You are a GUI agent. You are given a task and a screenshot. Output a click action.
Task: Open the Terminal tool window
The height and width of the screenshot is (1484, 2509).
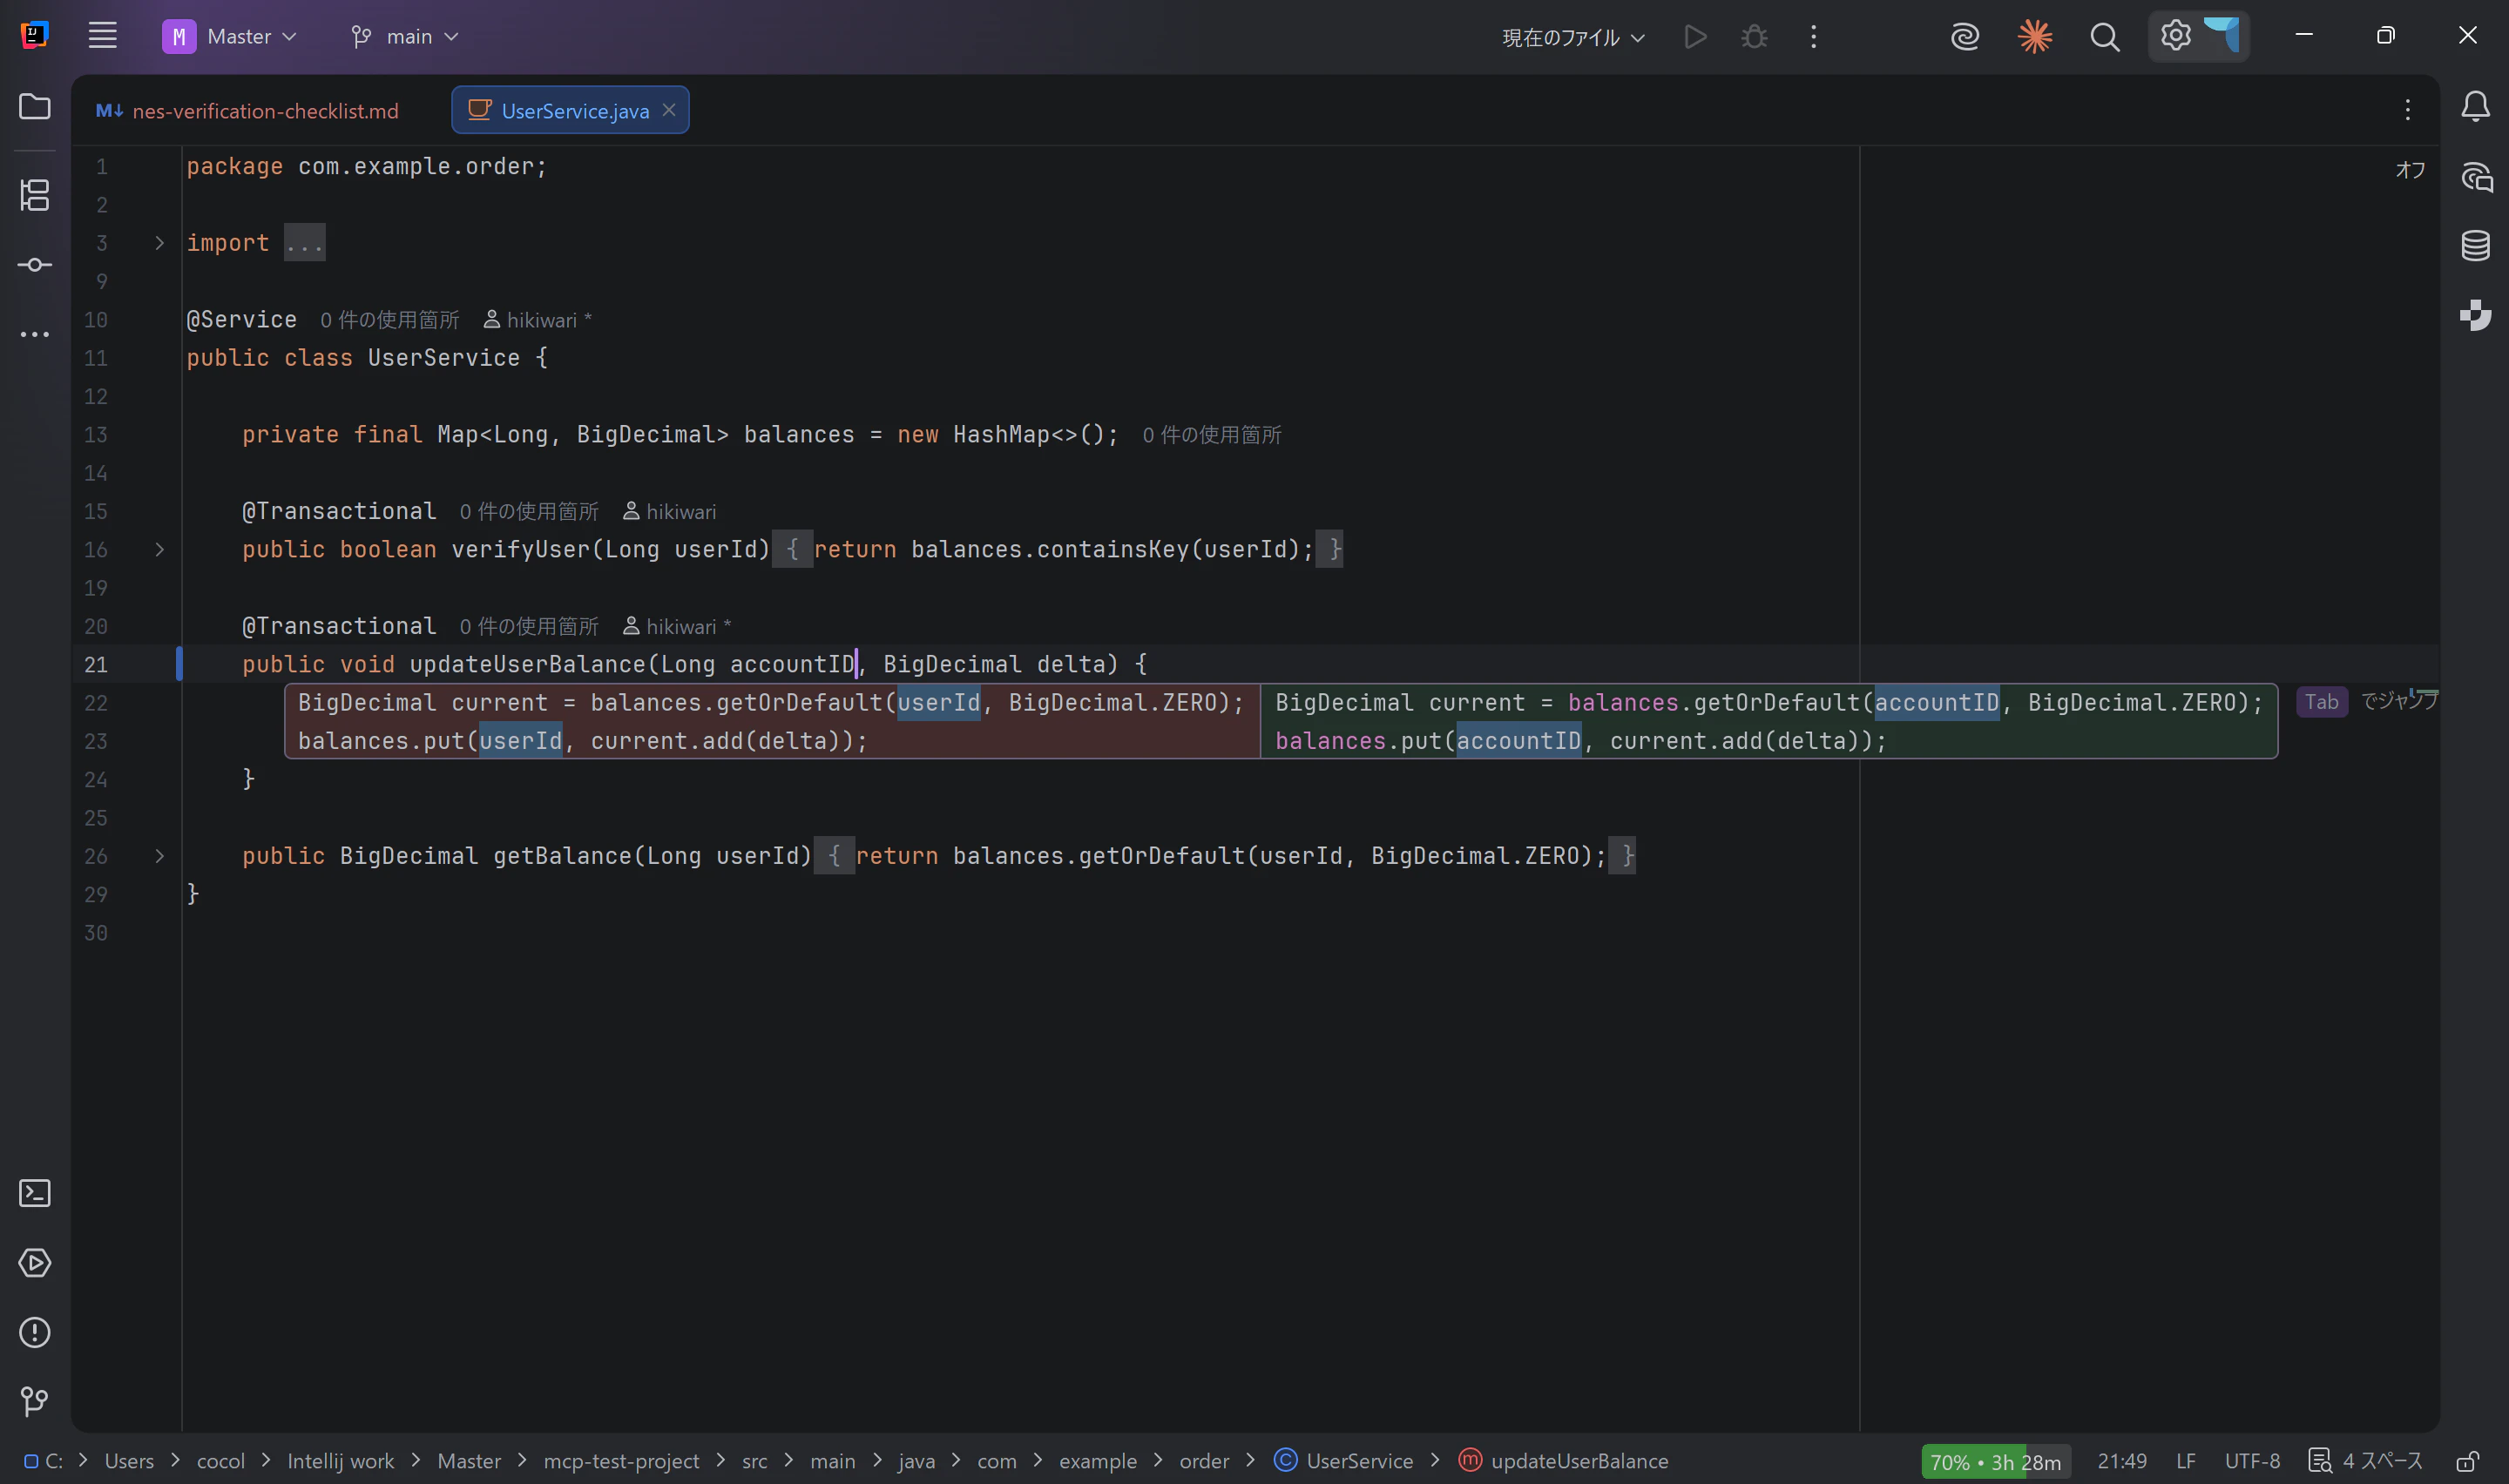[x=35, y=1193]
